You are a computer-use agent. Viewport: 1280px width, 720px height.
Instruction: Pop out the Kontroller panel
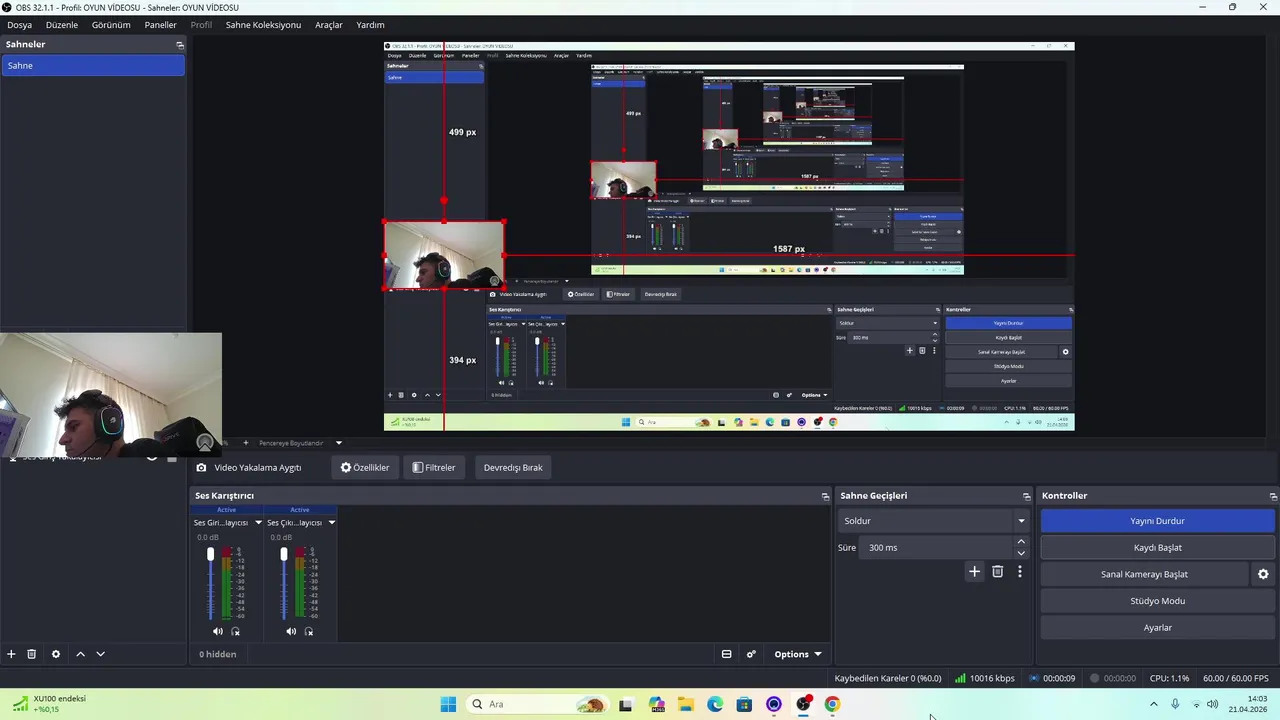(x=1273, y=496)
